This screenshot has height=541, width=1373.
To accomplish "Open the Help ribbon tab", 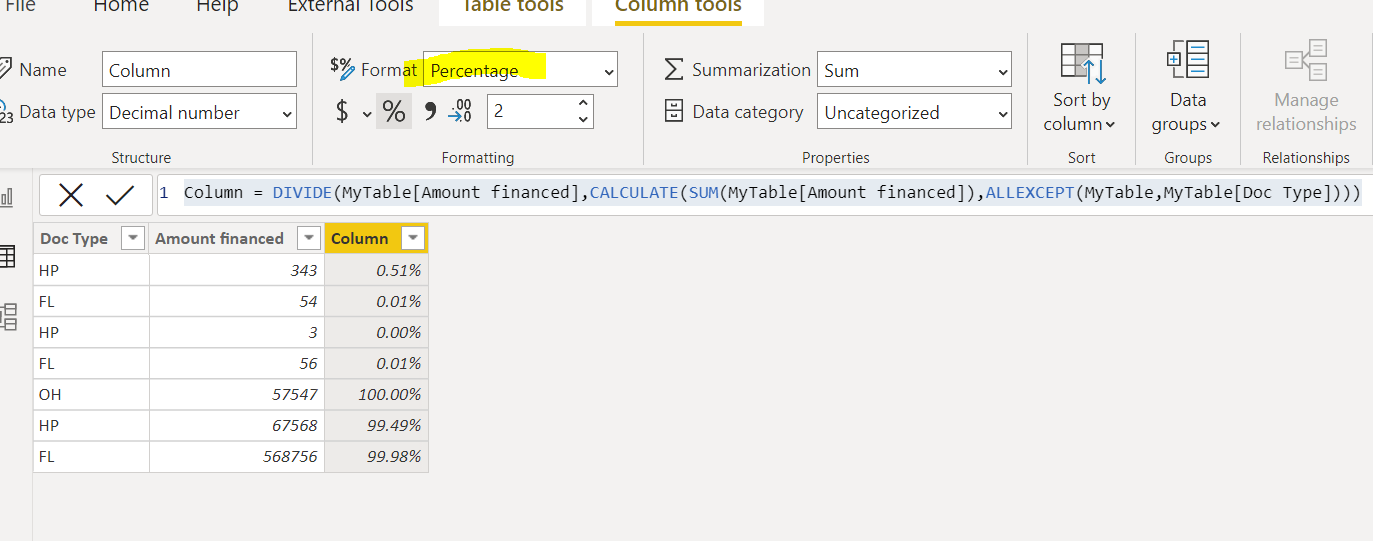I will pyautogui.click(x=217, y=6).
